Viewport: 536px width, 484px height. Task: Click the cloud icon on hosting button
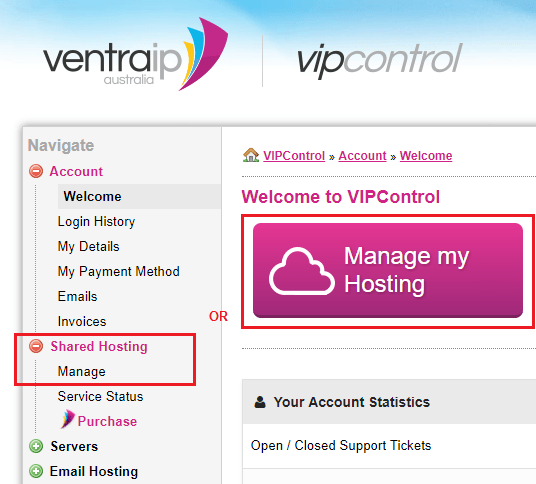coord(302,271)
